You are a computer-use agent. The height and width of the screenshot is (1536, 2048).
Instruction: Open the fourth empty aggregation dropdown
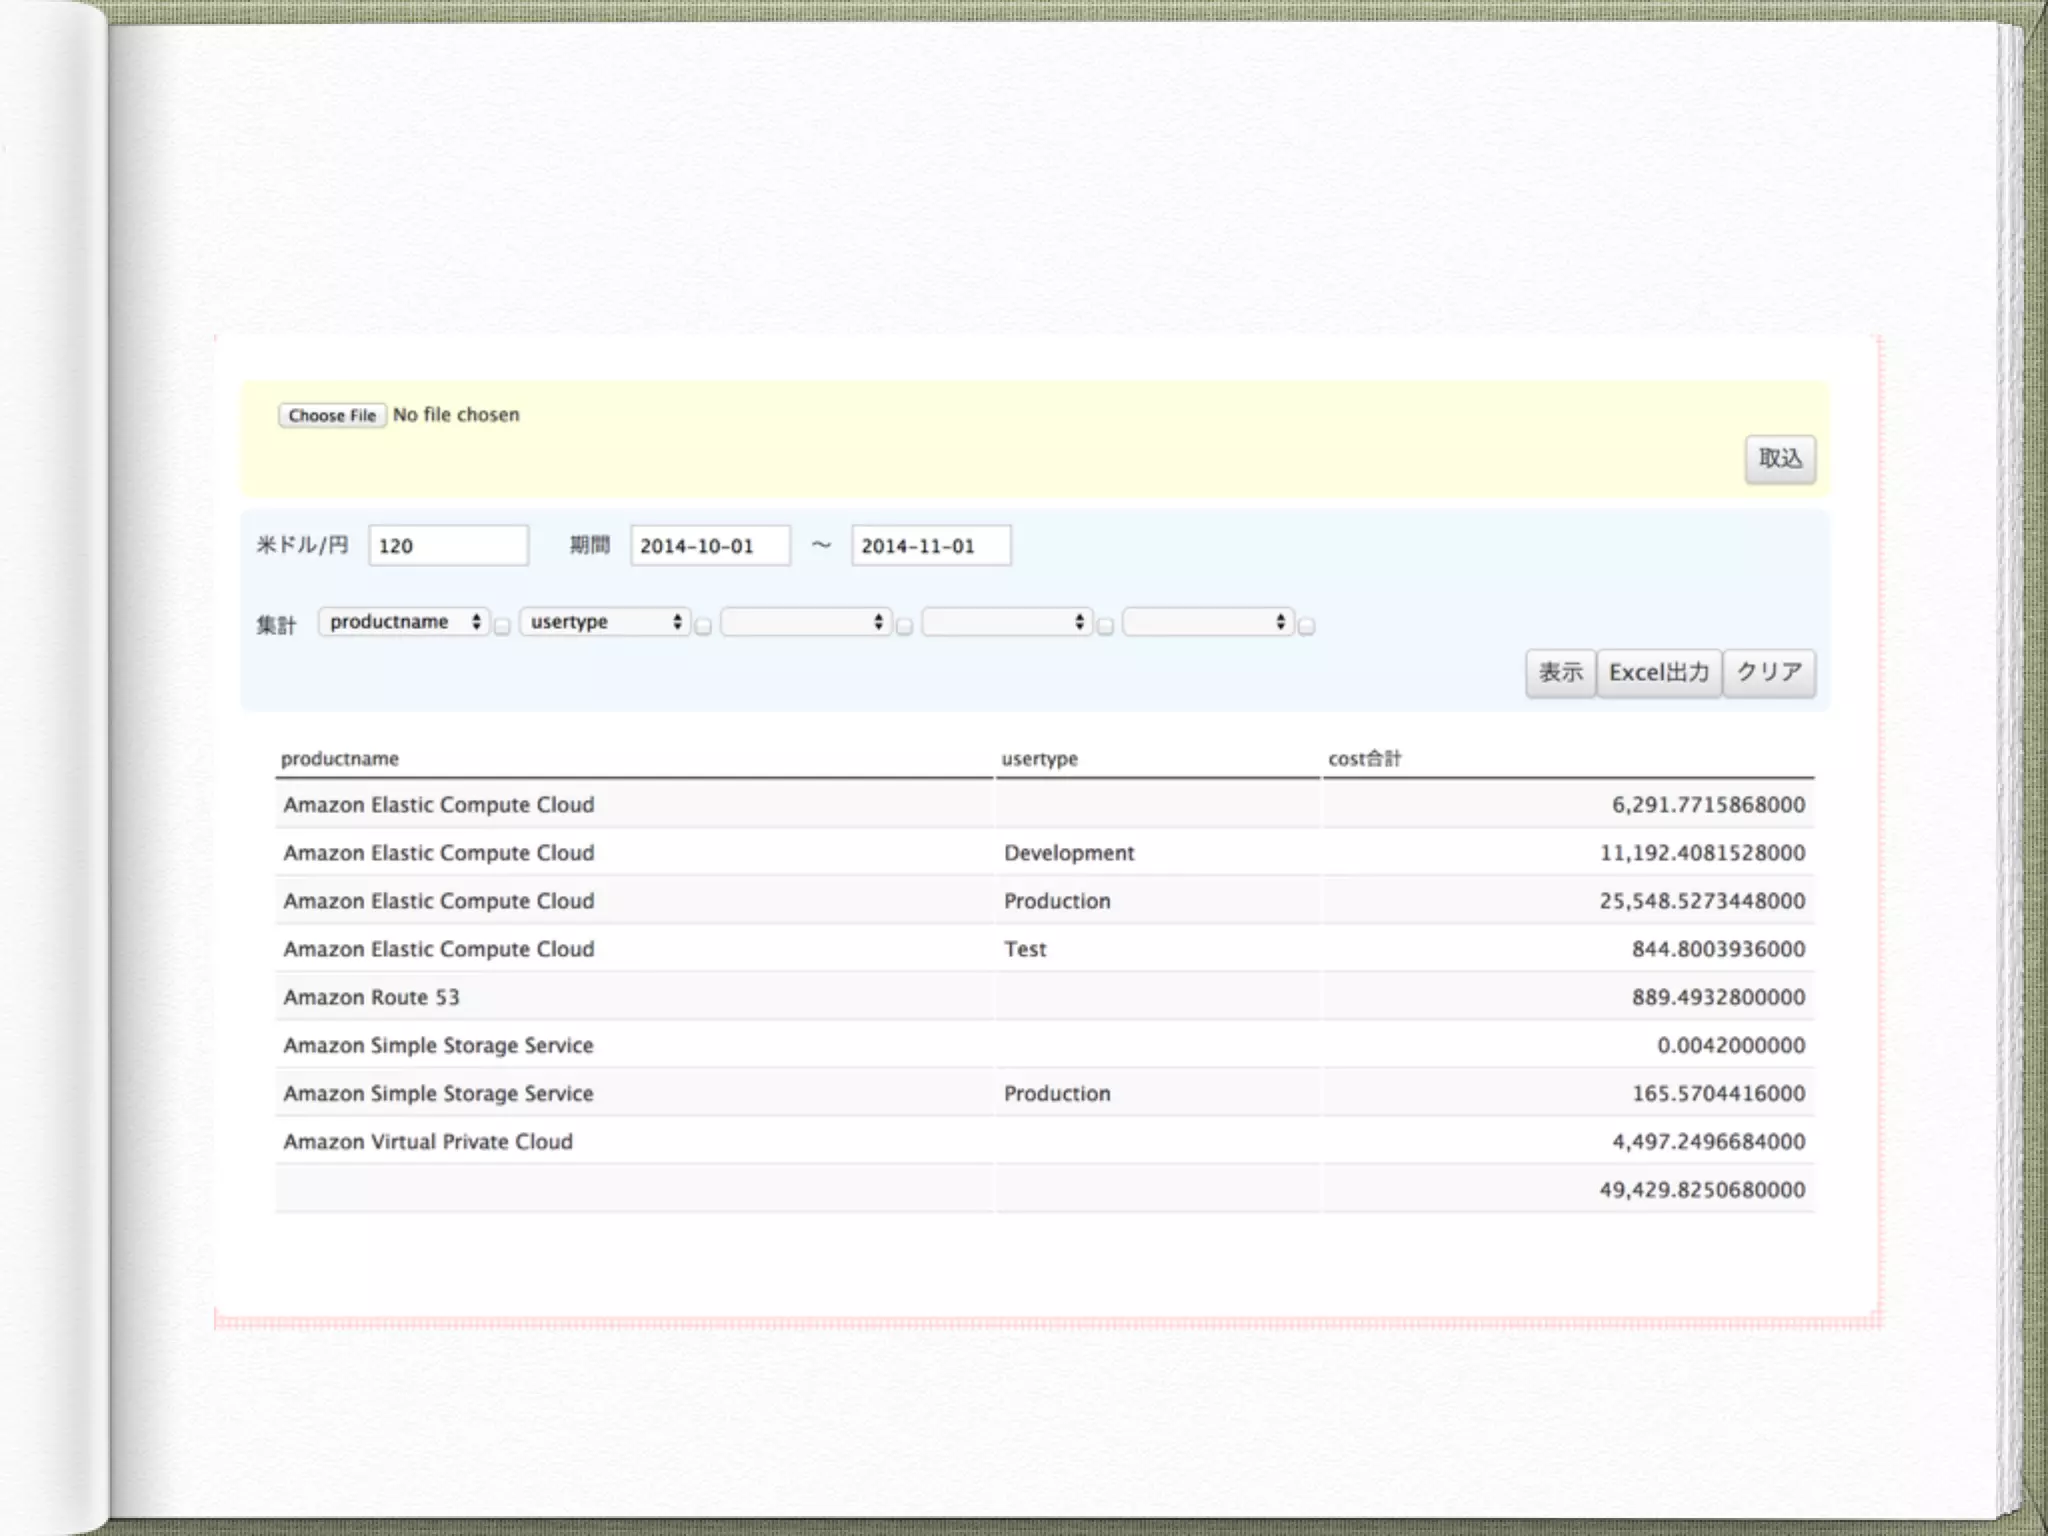[1007, 622]
